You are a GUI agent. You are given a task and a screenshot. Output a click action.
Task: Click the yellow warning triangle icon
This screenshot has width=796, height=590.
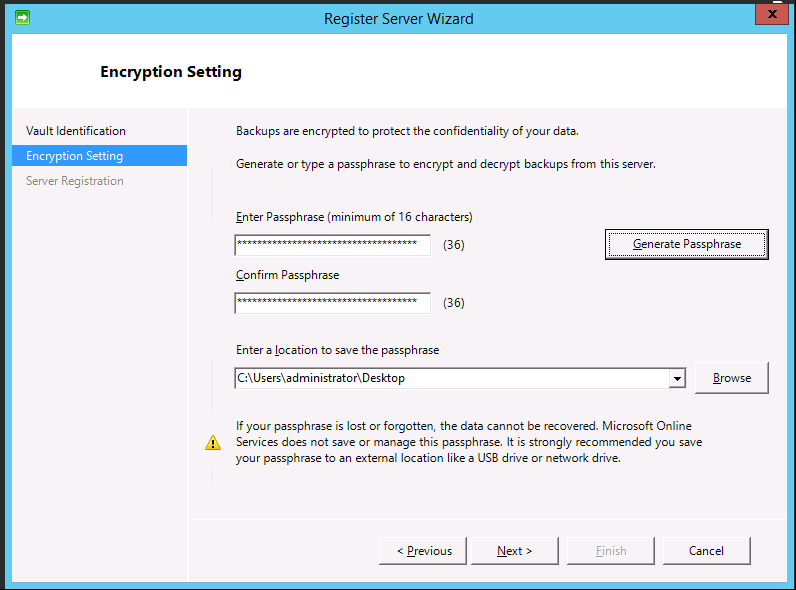(x=213, y=442)
